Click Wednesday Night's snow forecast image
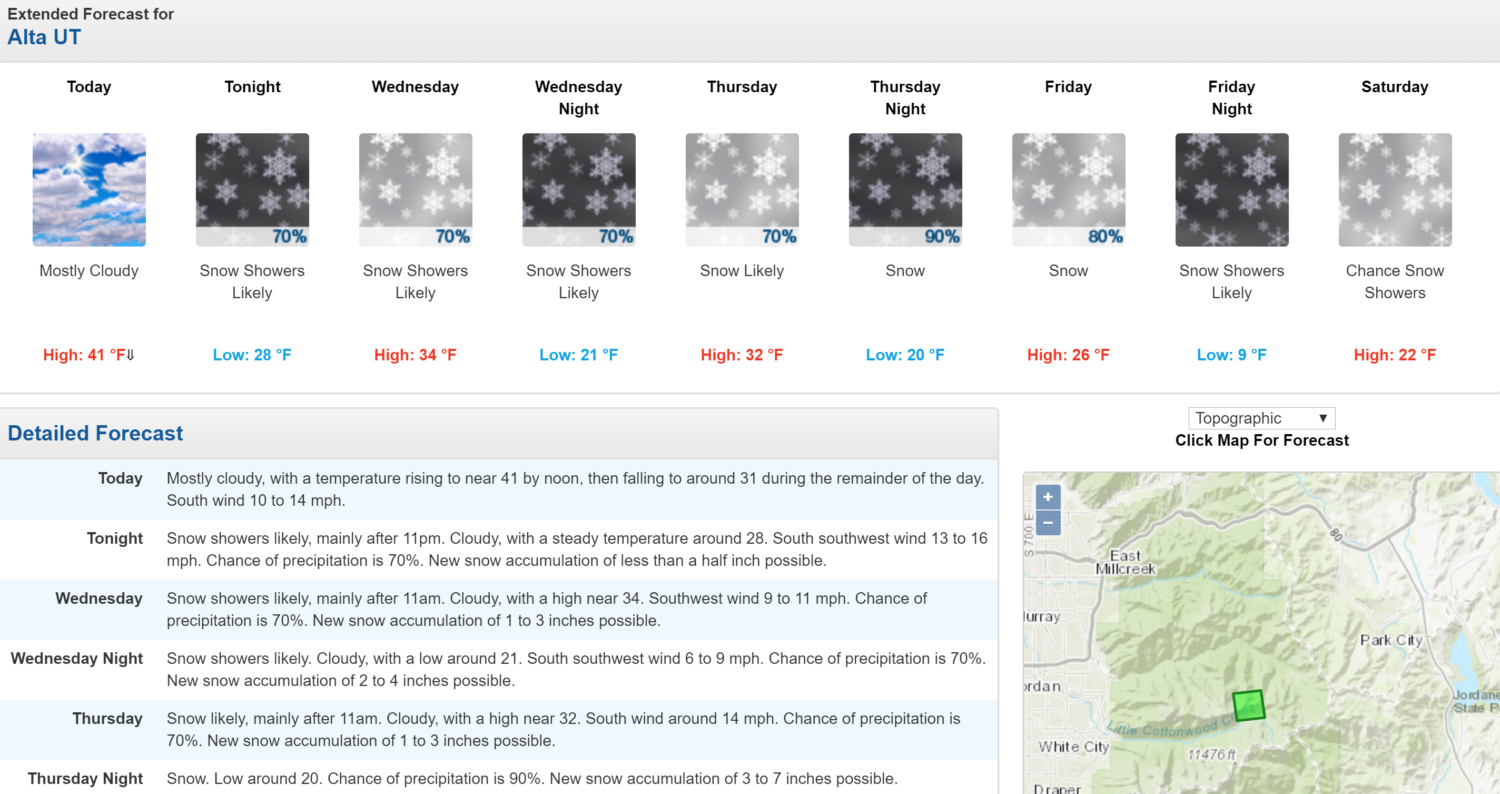The image size is (1500, 794). tap(579, 190)
